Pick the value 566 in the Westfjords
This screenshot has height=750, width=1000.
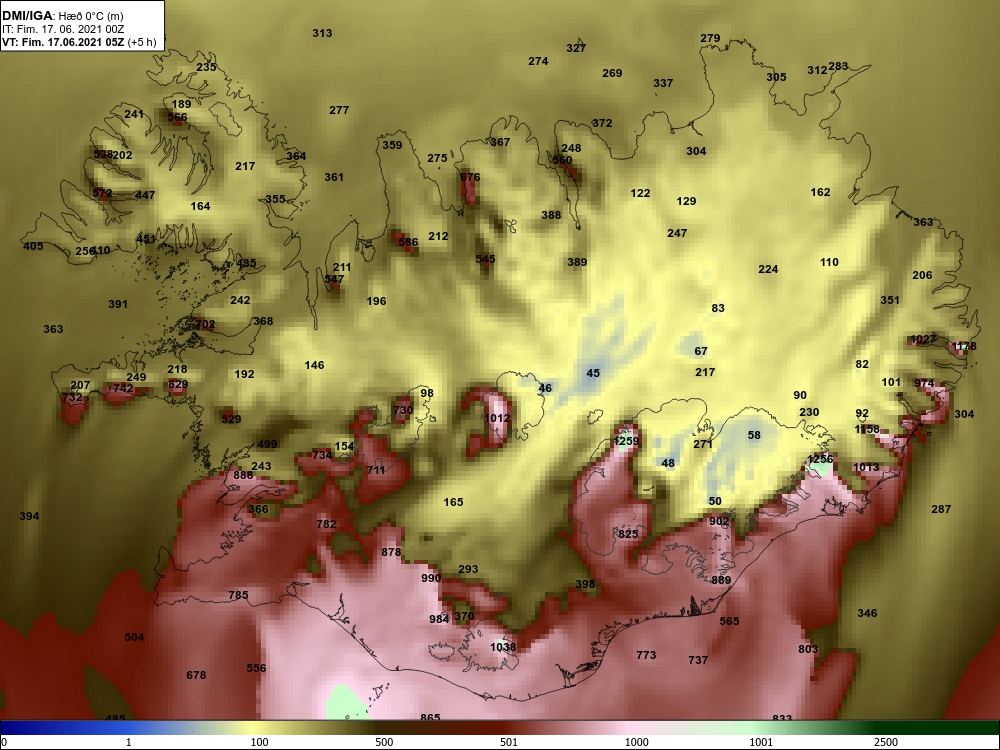(177, 117)
